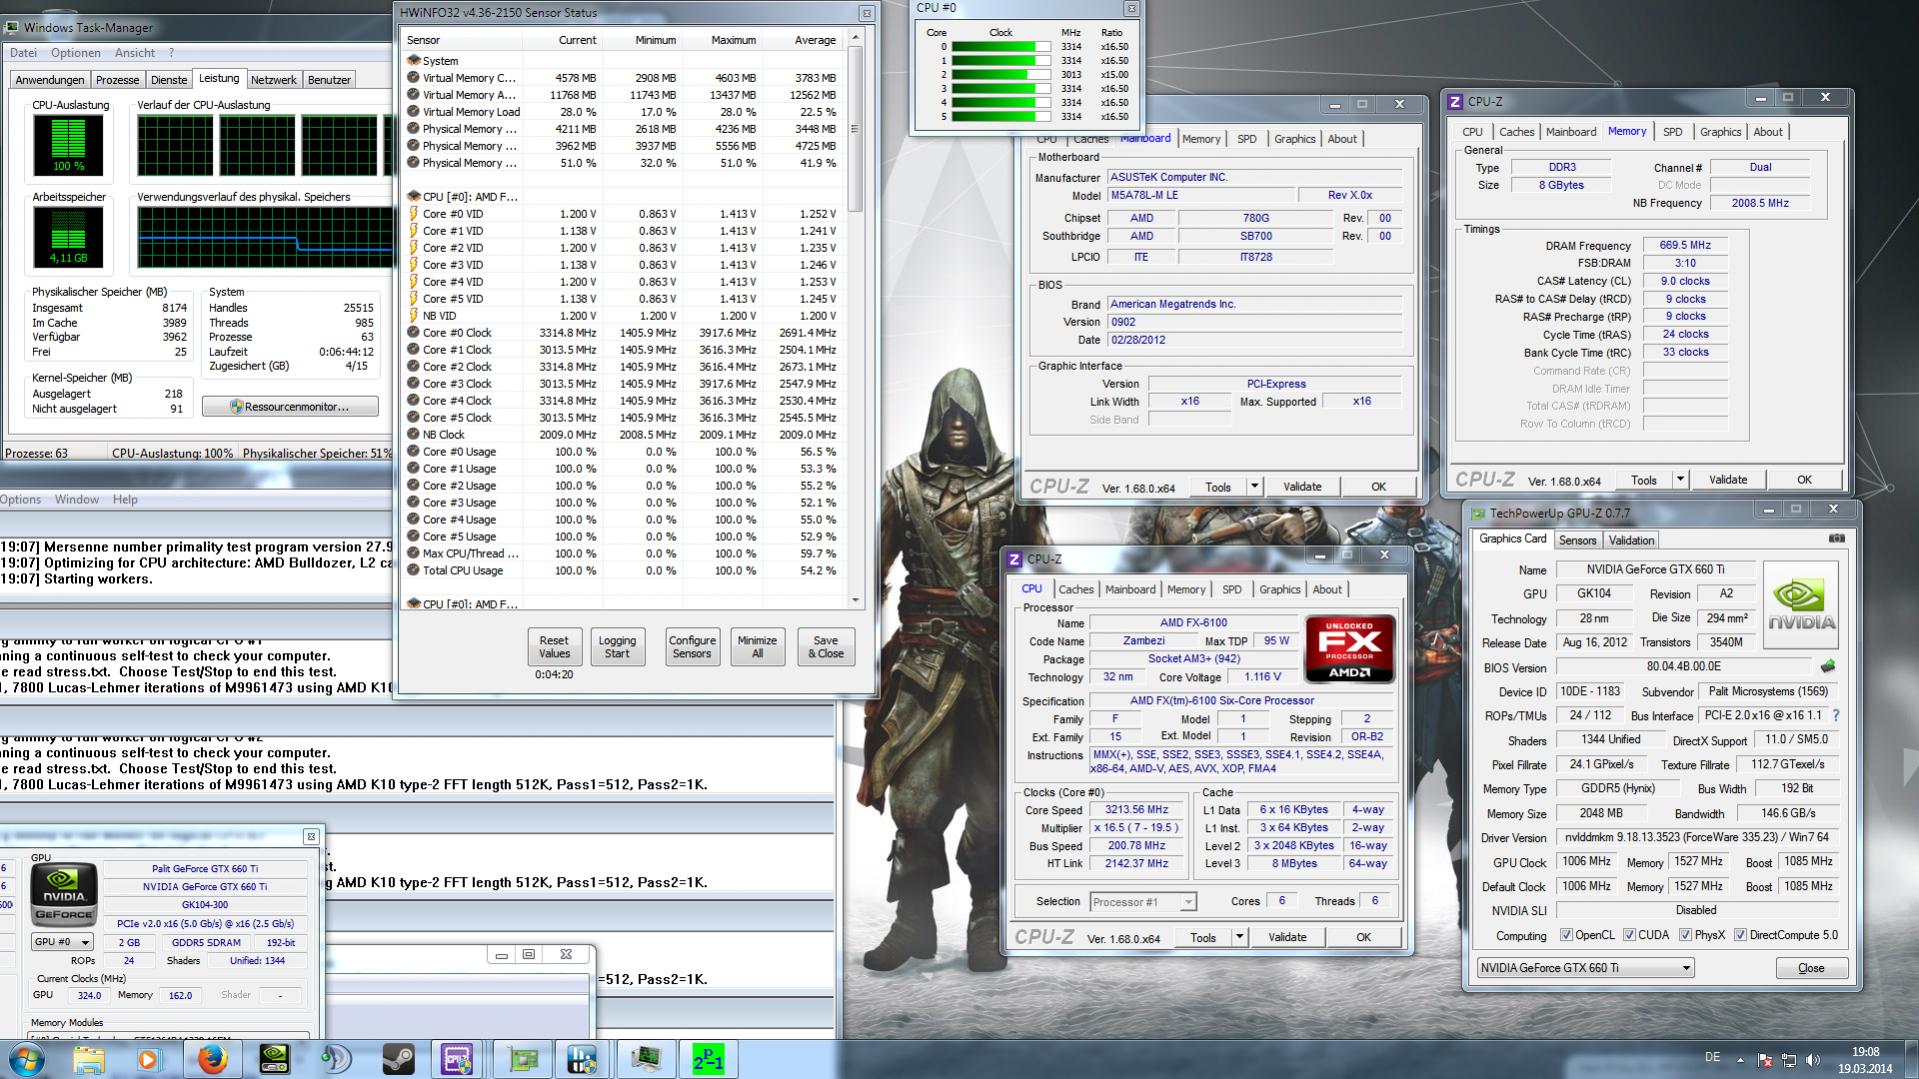Screen dimensions: 1919x1079
Task: Click Reset Values in HWiNFO
Action: [554, 647]
